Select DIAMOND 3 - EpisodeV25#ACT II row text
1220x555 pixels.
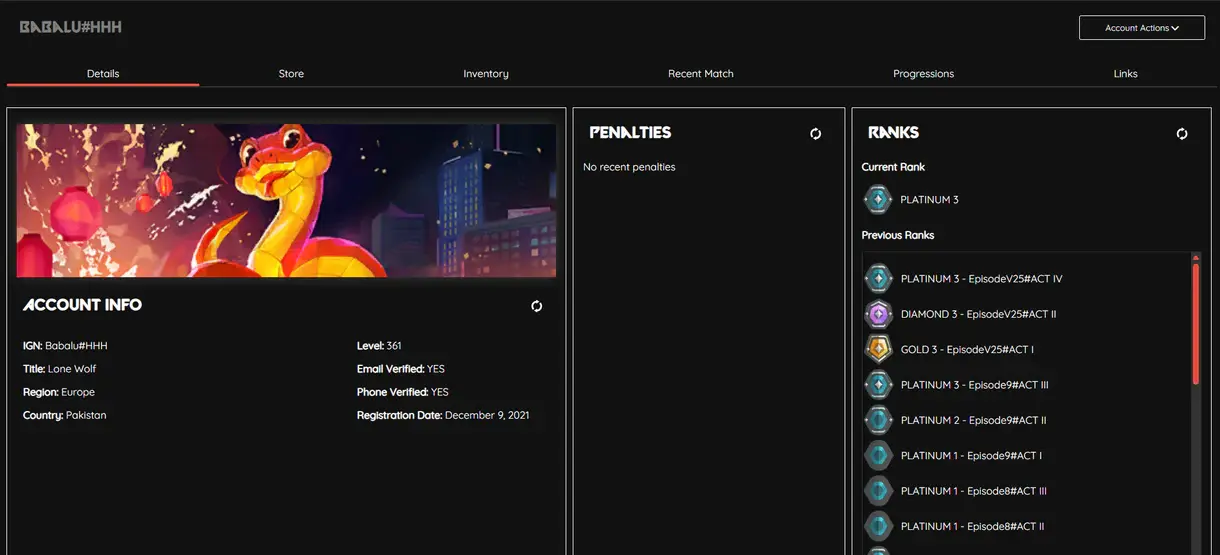click(979, 314)
